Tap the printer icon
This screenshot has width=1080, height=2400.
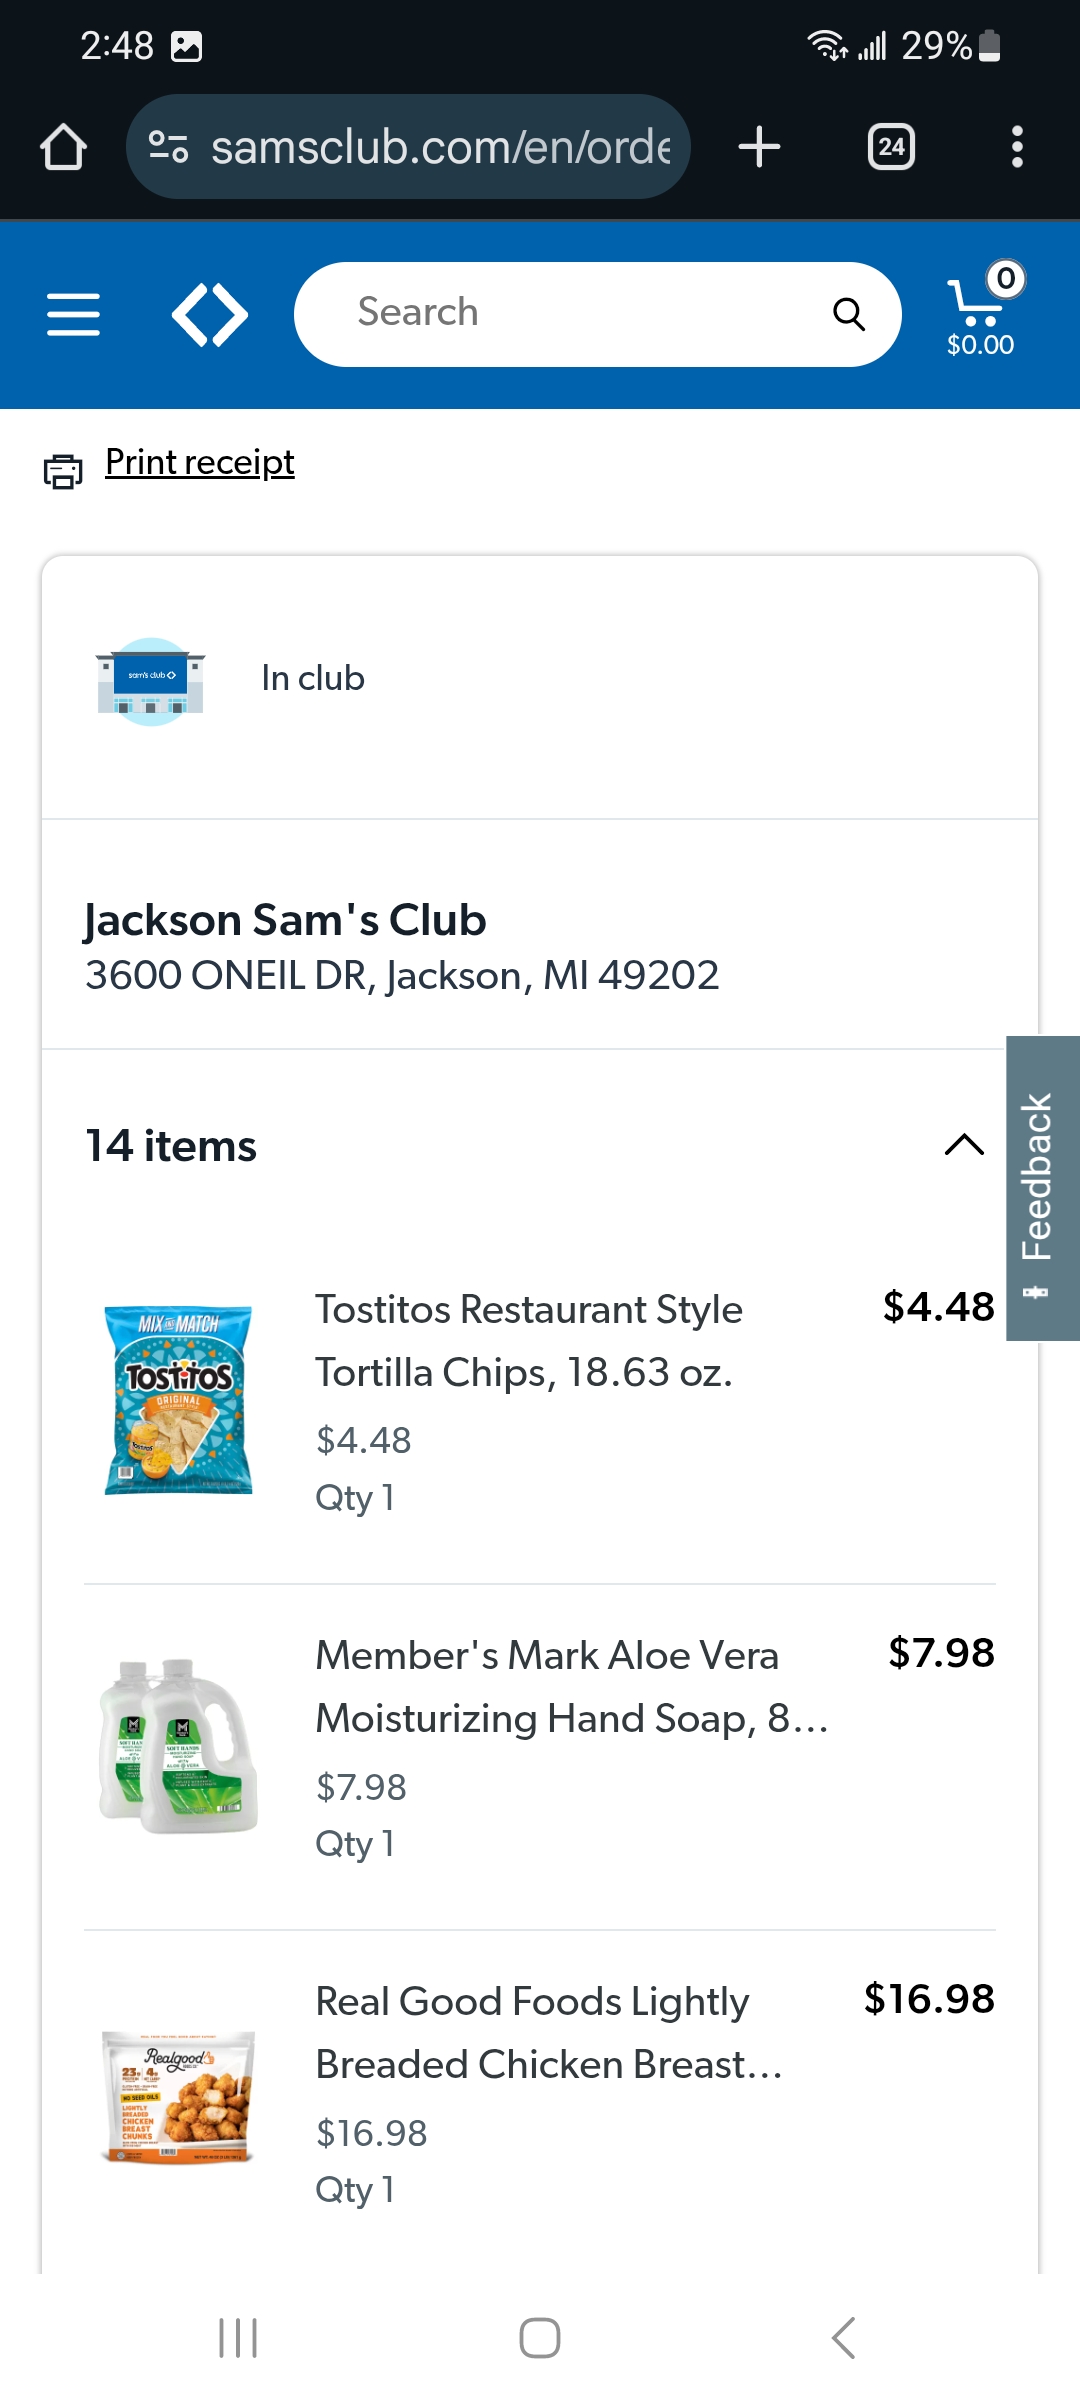point(63,470)
